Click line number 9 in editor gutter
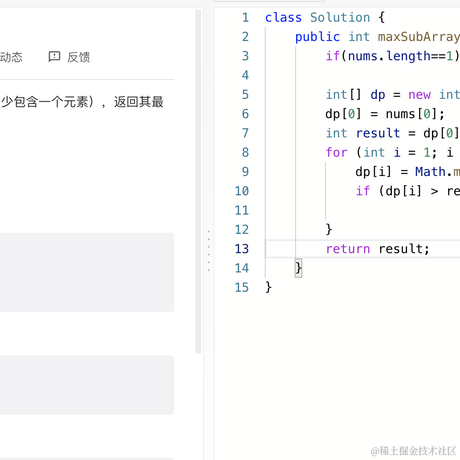This screenshot has height=460, width=460. 245,172
